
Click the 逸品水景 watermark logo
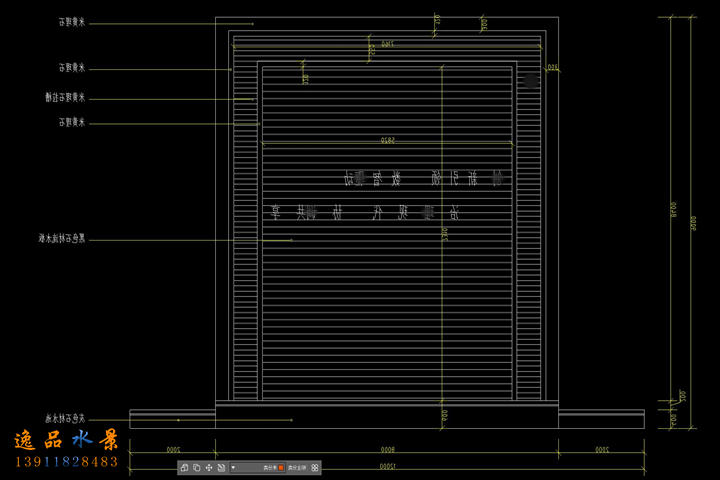pos(66,441)
